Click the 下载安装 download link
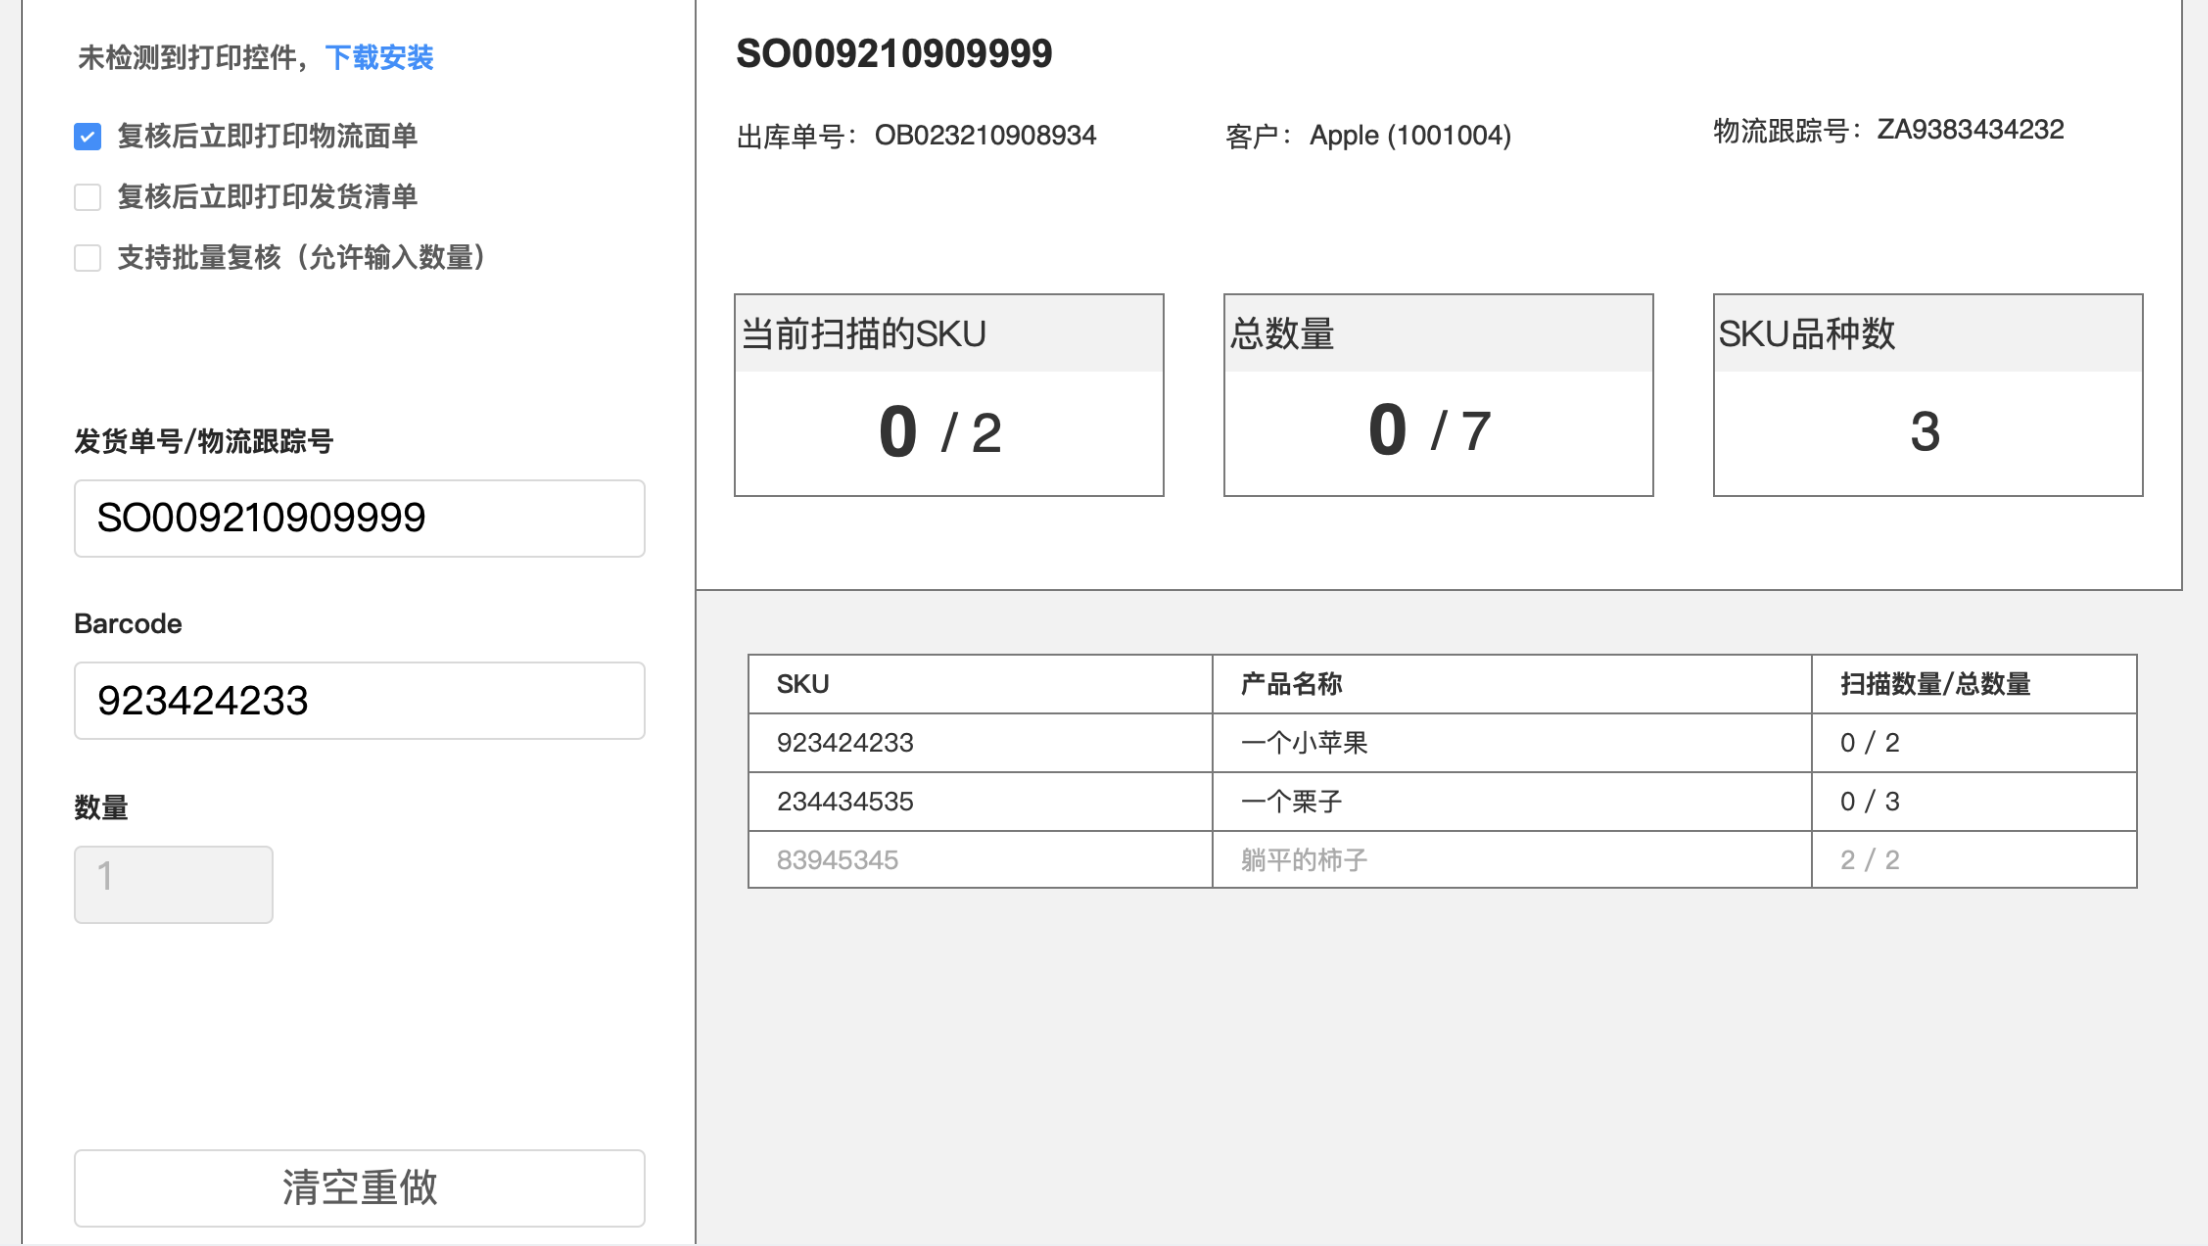This screenshot has height=1246, width=2208. pos(379,58)
